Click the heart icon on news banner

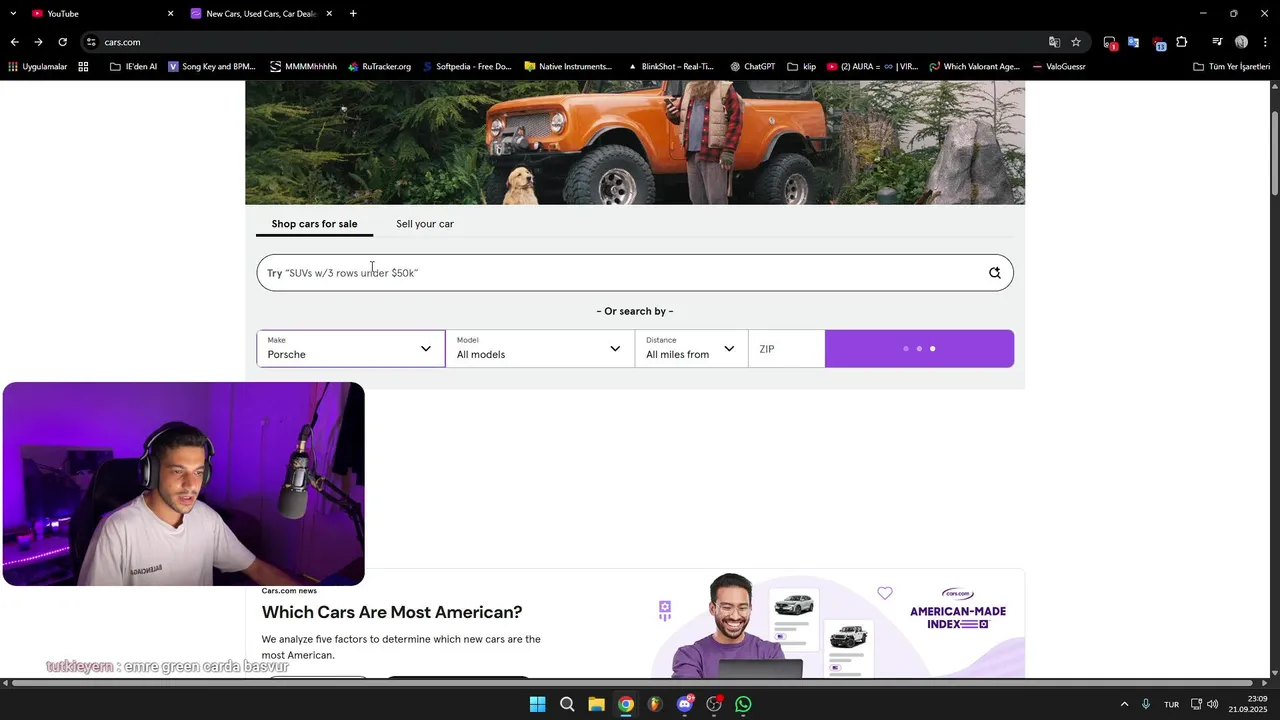pos(885,593)
